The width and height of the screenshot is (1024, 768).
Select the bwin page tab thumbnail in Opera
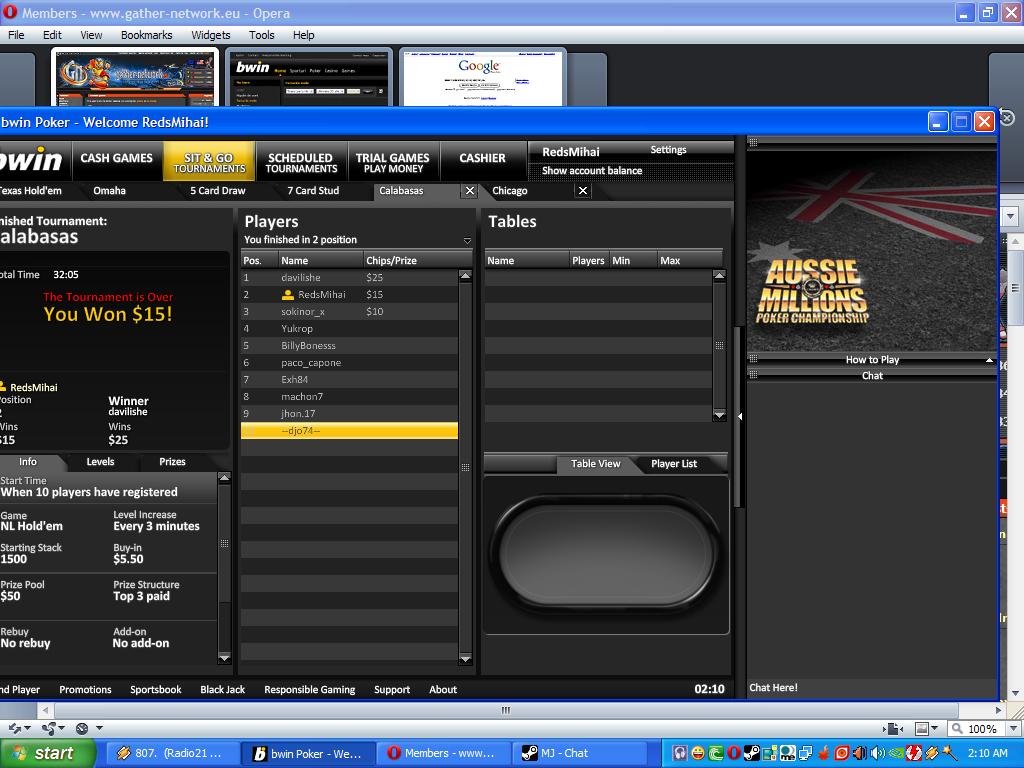tap(309, 77)
